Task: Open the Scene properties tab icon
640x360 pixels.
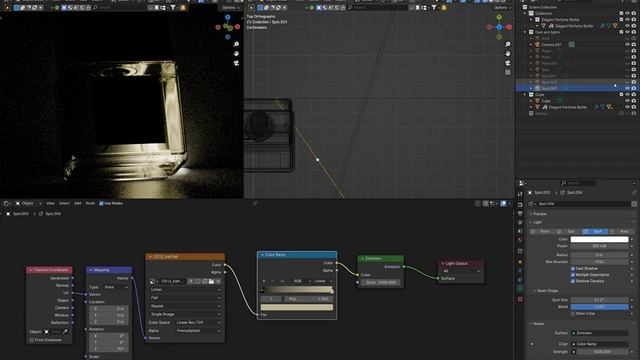Action: (x=520, y=231)
